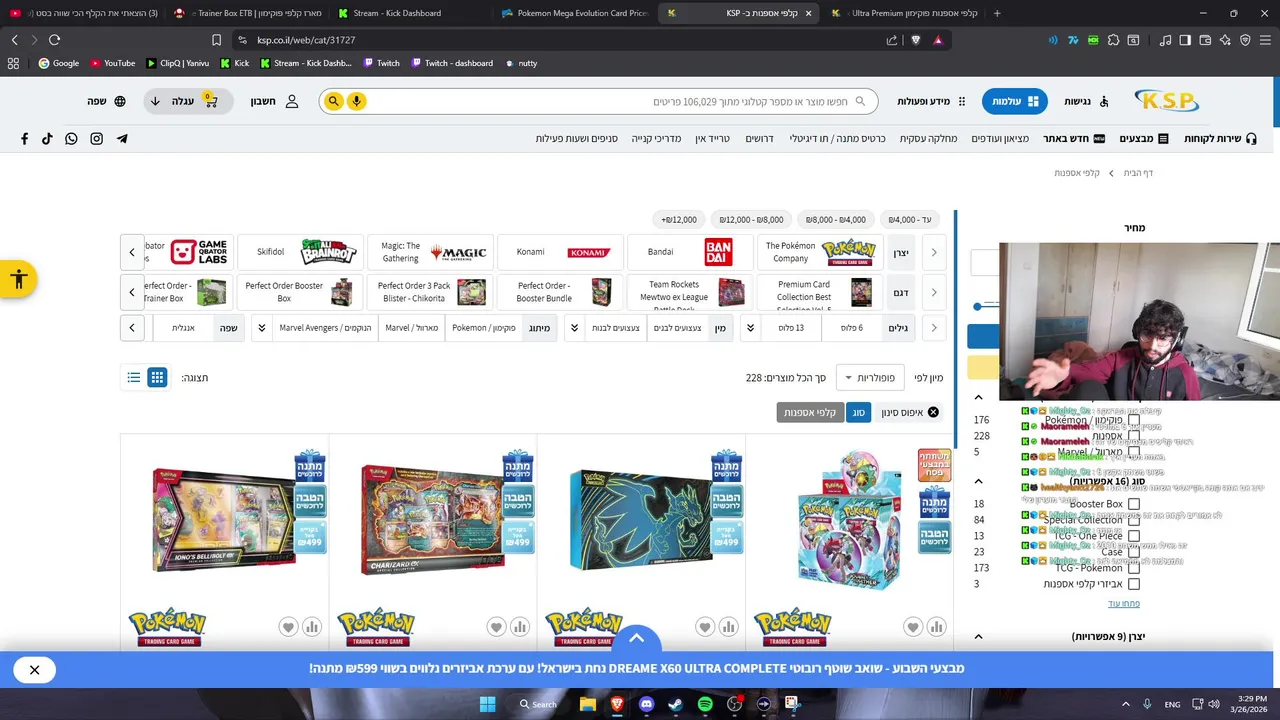Viewport: 1280px width, 720px height.
Task: Open KSP WhatsApp link icon
Action: (x=71, y=138)
